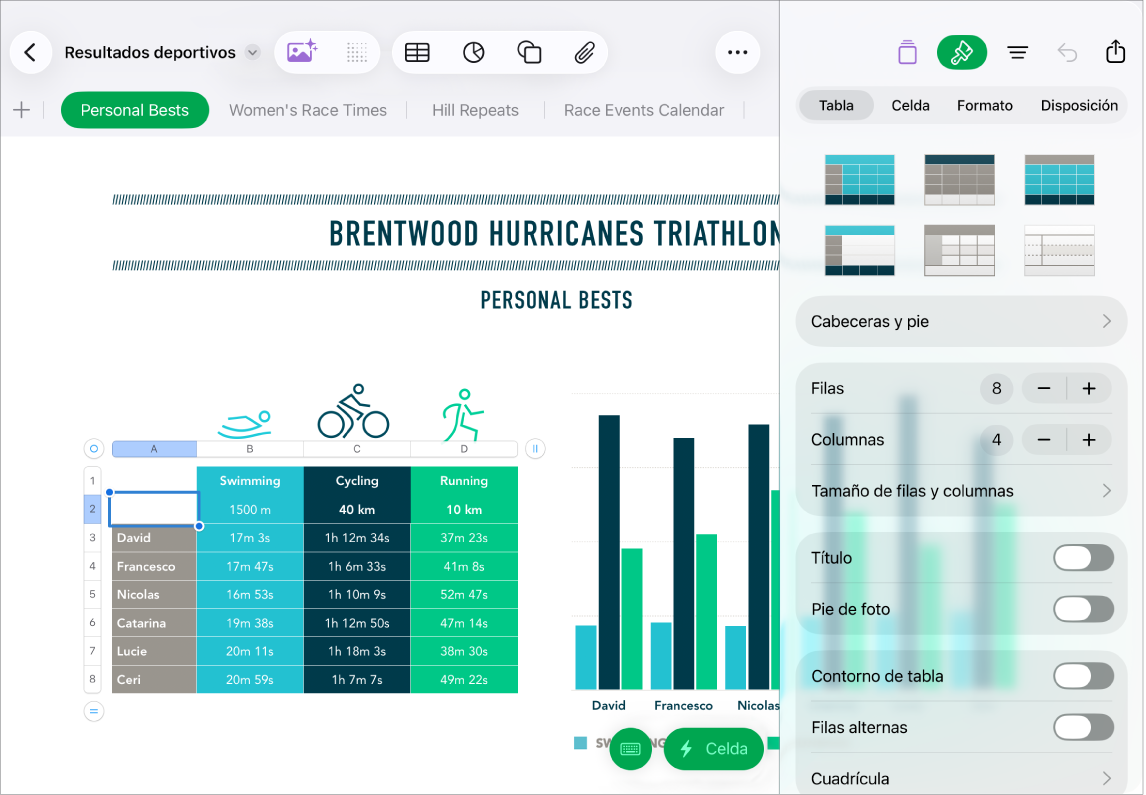Open the organize lines icon
Viewport: 1146px width, 795px height.
(1017, 53)
